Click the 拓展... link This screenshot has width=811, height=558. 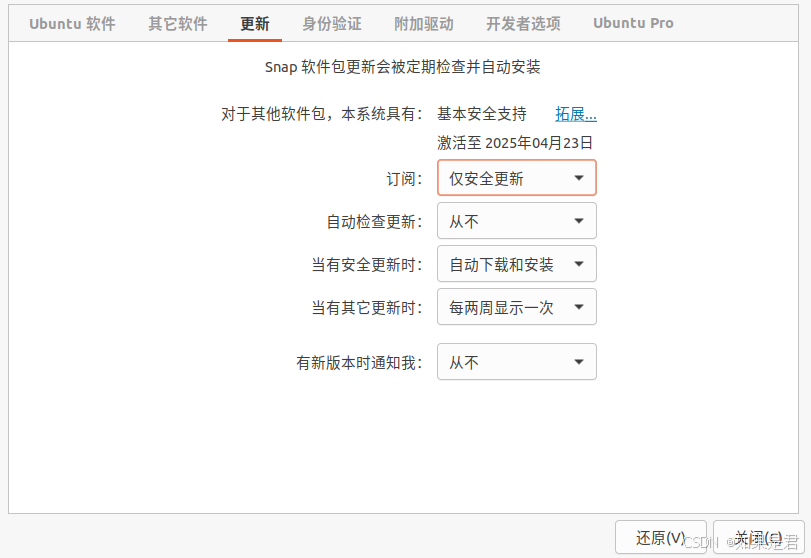(576, 114)
